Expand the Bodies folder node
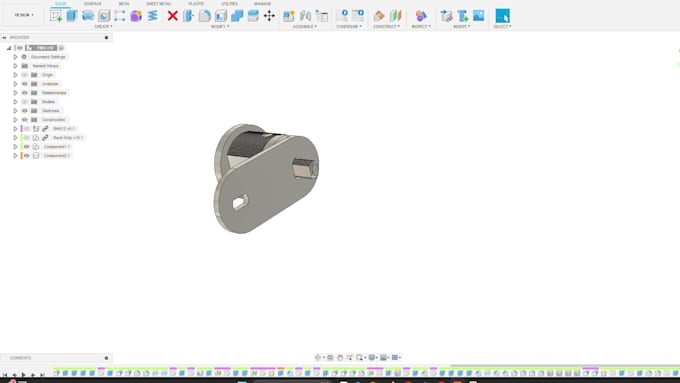 click(15, 102)
